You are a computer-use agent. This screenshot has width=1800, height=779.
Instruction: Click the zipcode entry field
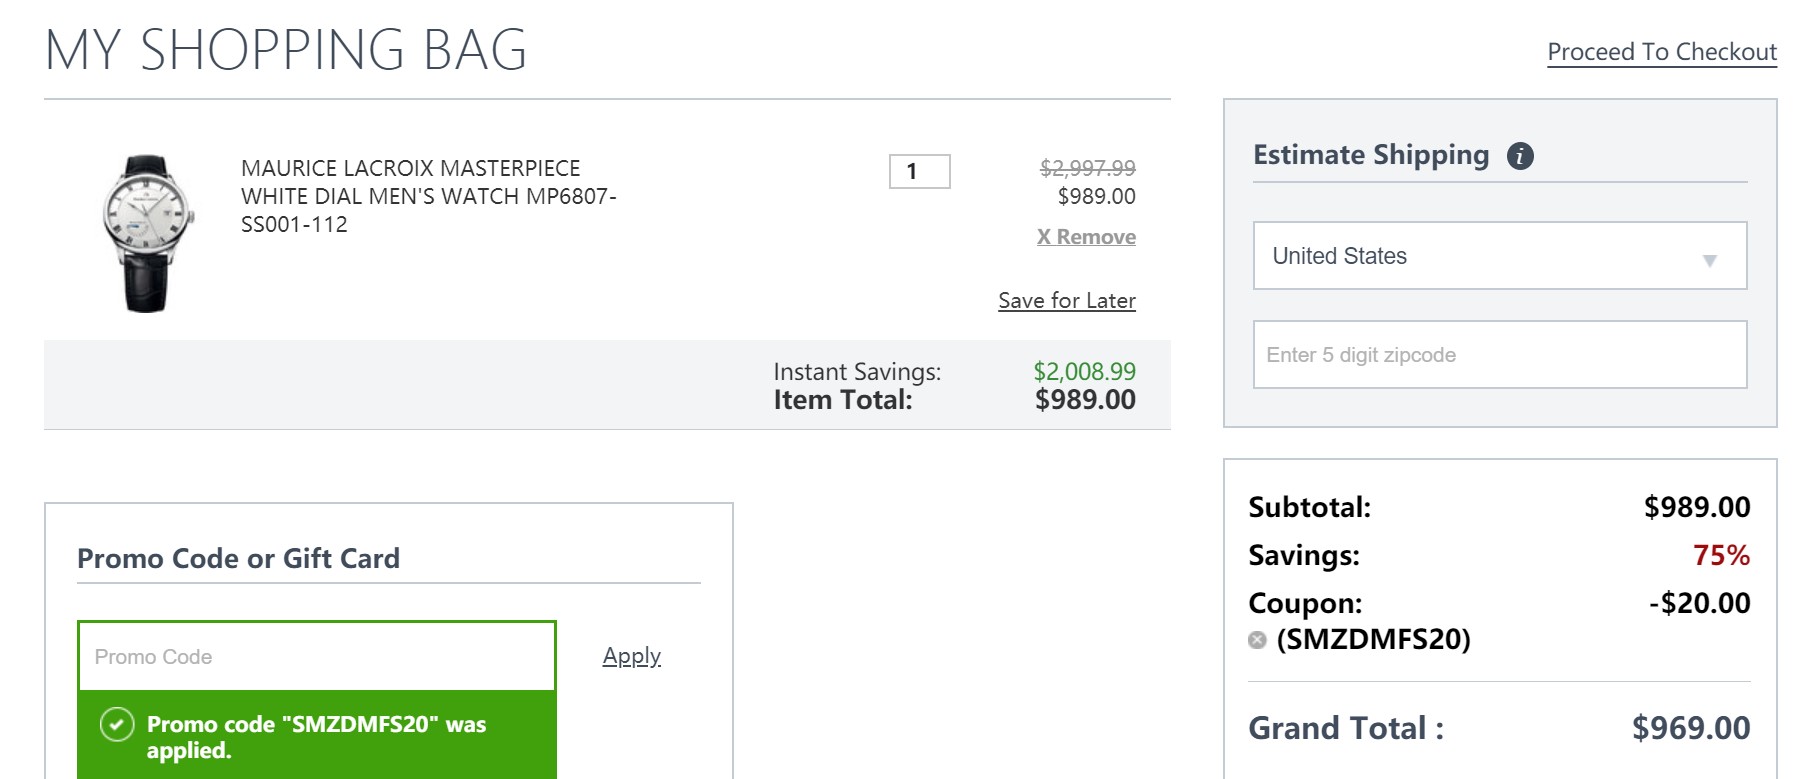(x=1499, y=355)
